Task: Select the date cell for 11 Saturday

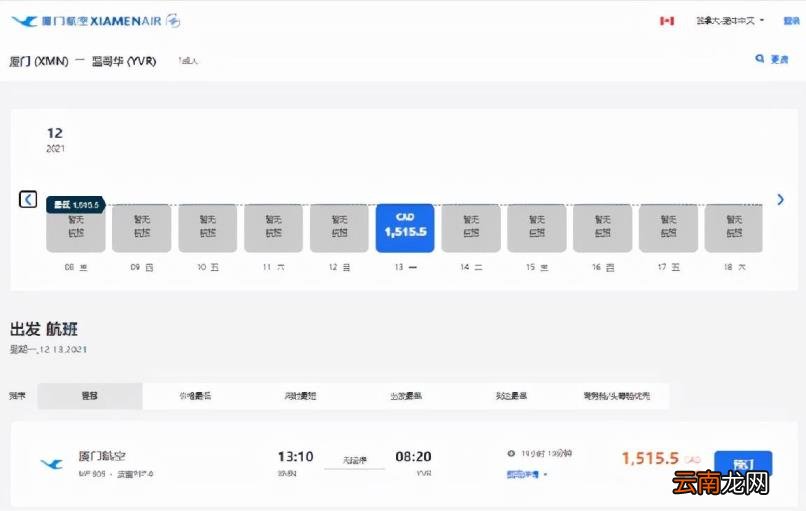Action: pyautogui.click(x=273, y=229)
